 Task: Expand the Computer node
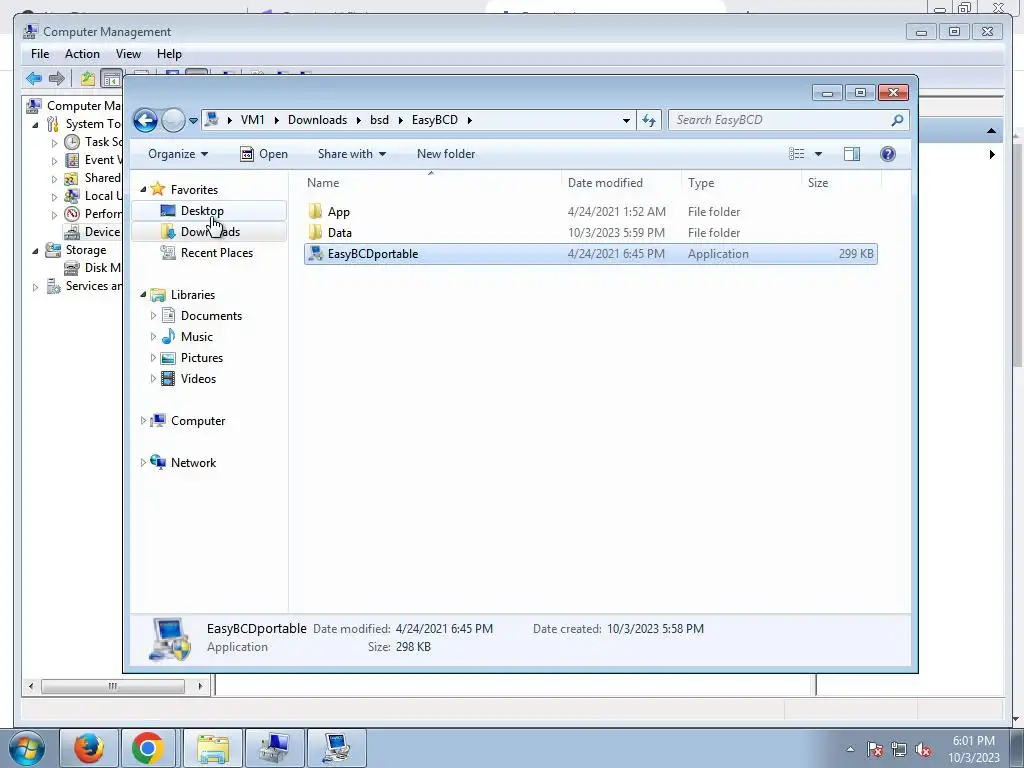coord(143,421)
